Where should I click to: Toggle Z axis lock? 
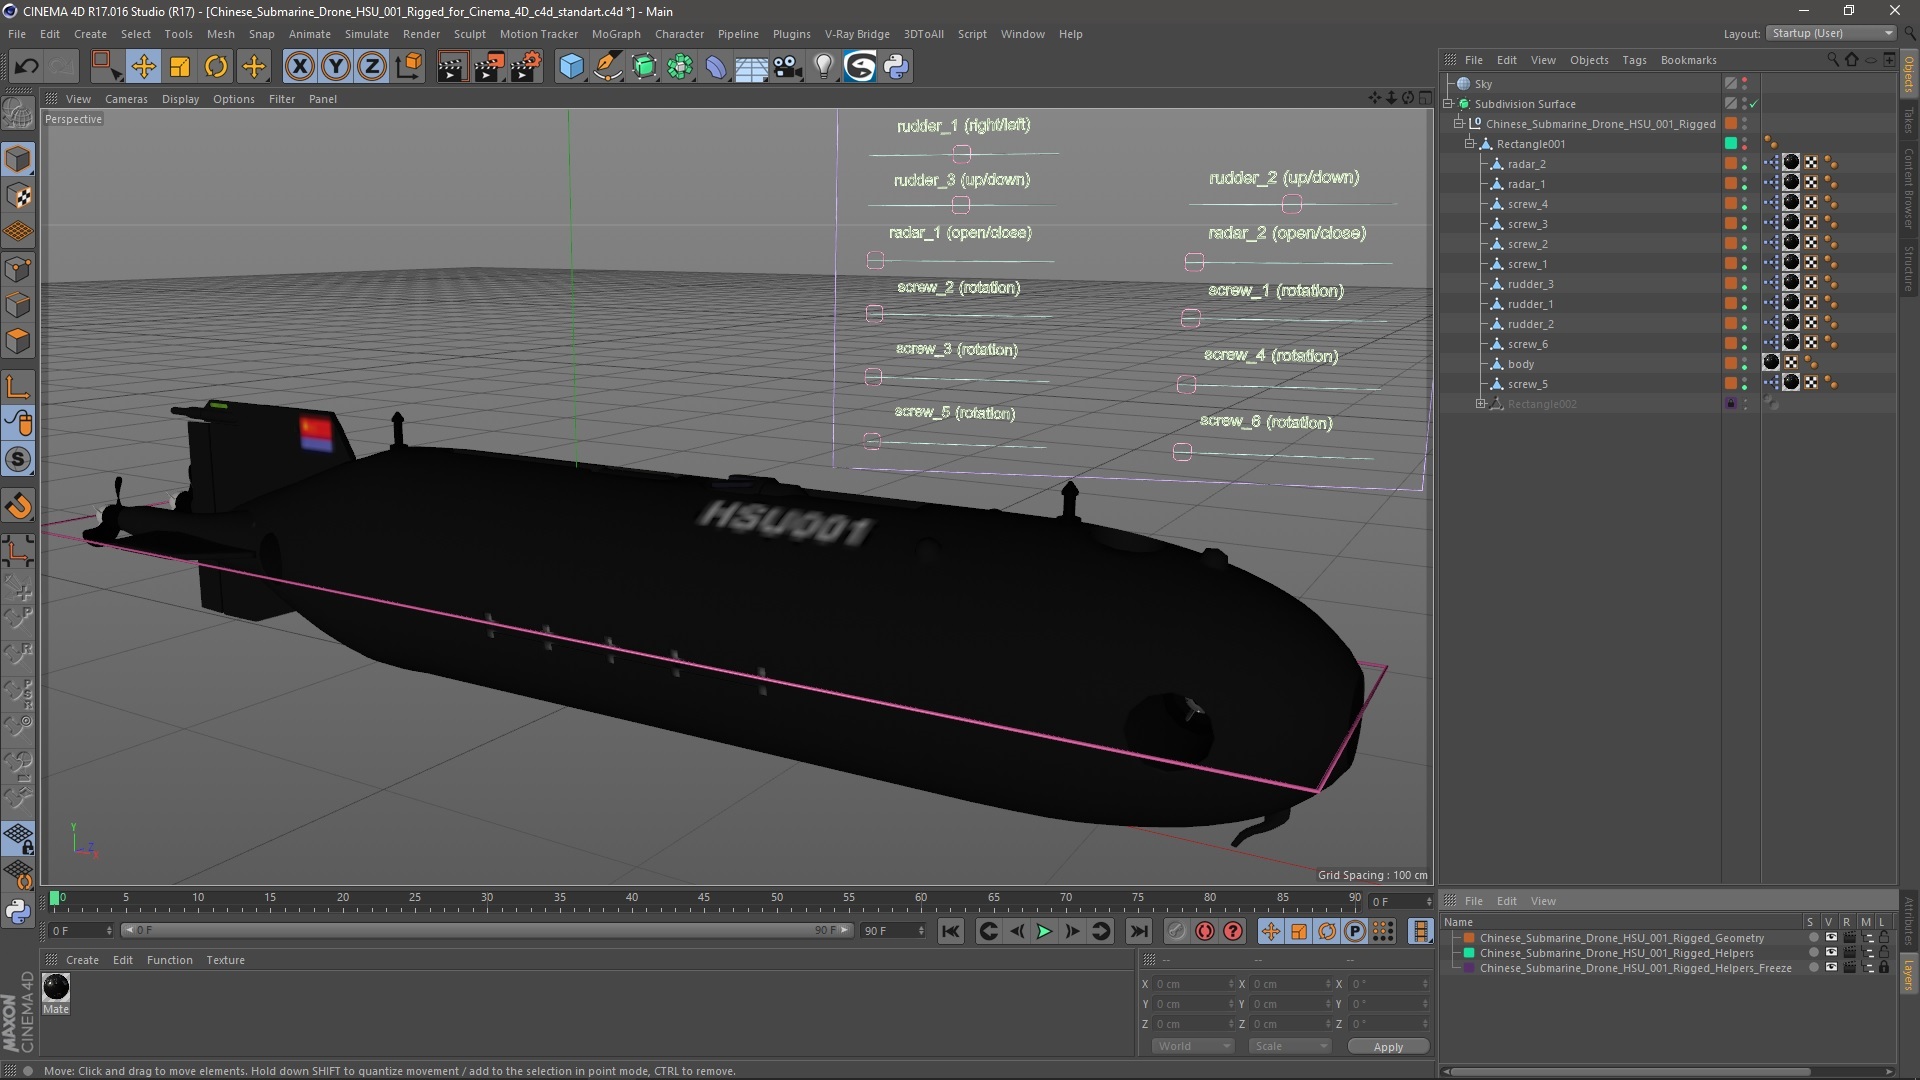(372, 67)
